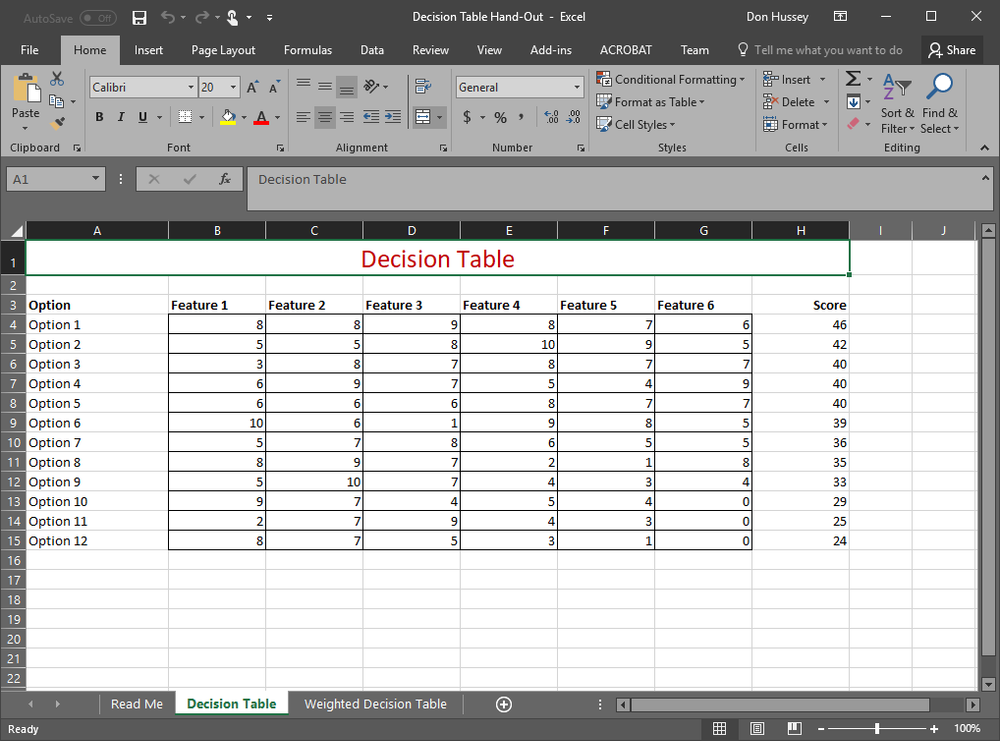Click Accounting Number Format dollar icon

point(467,117)
